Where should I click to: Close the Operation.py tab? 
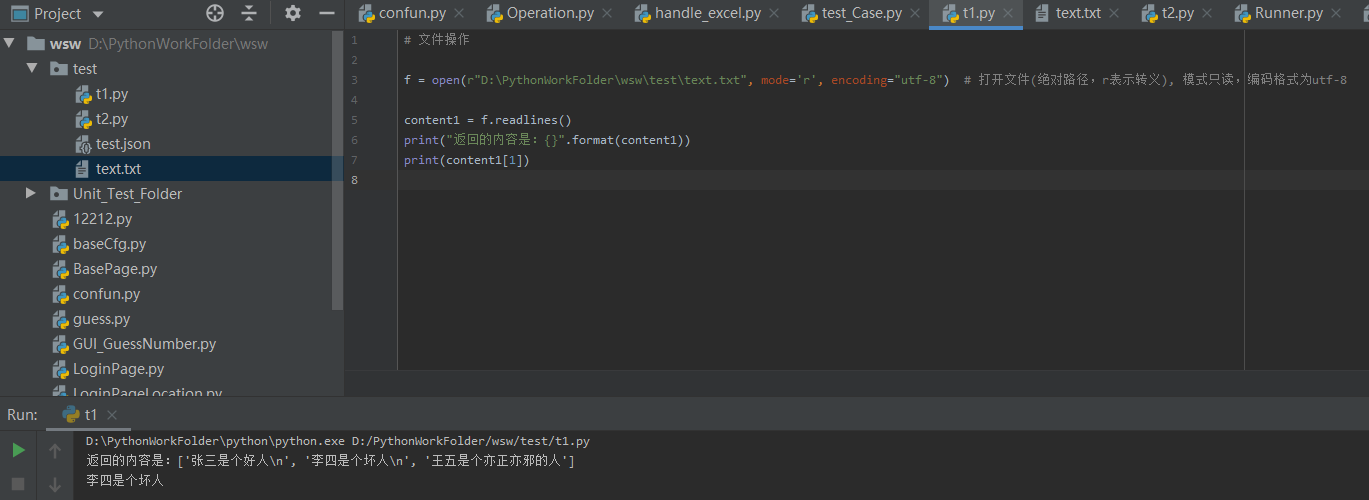pyautogui.click(x=607, y=14)
